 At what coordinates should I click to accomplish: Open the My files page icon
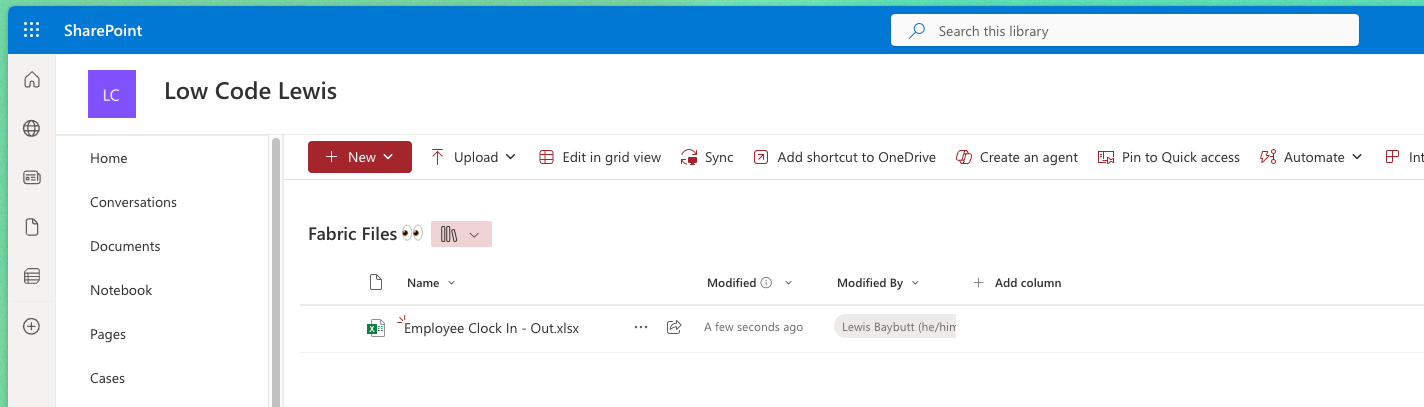(x=31, y=227)
